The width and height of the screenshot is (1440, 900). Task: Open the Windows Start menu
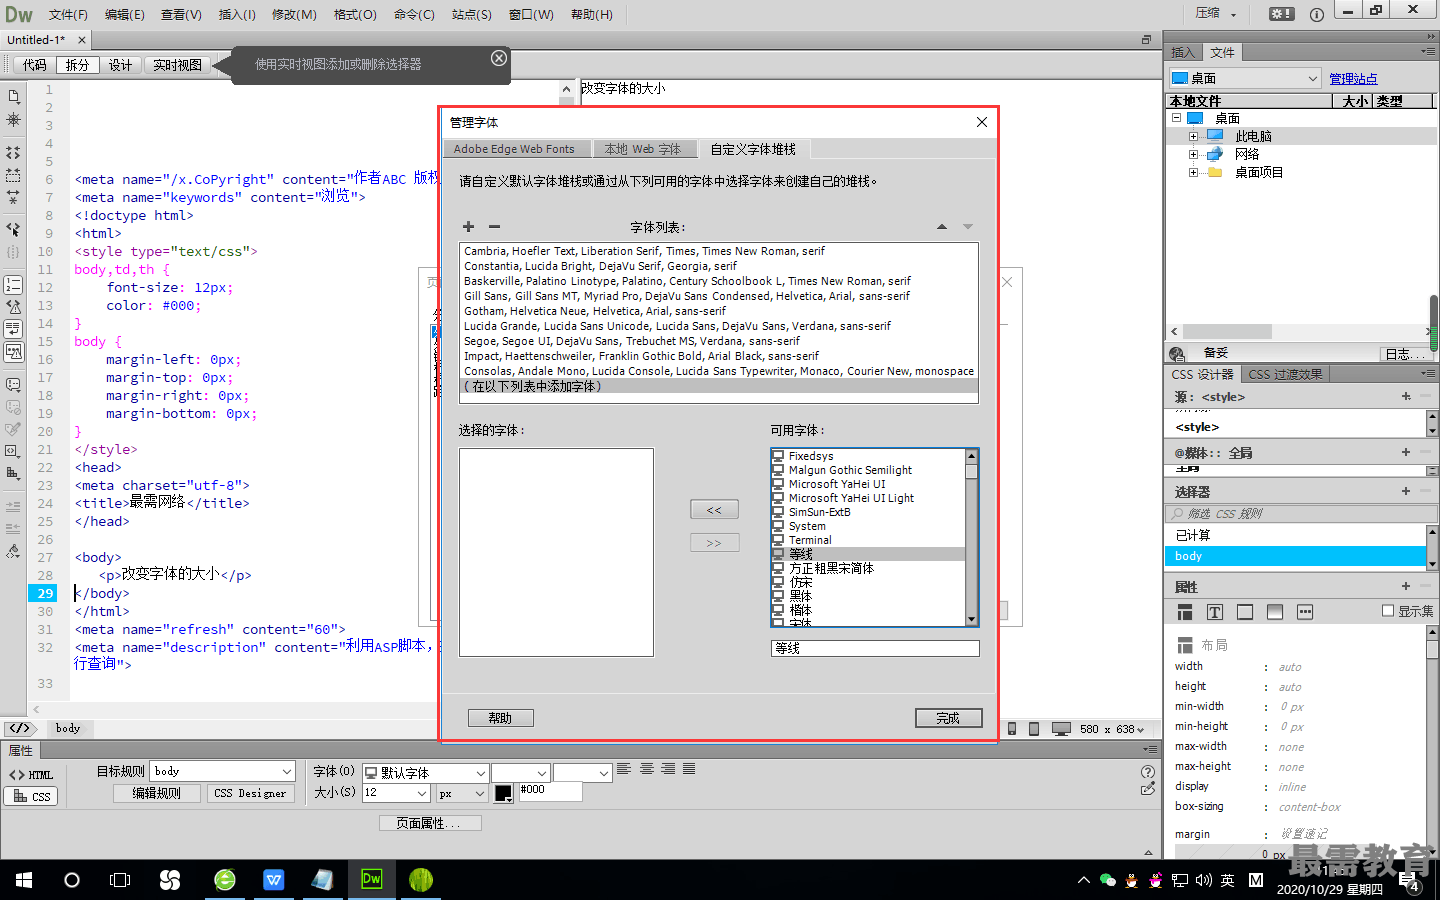pyautogui.click(x=24, y=880)
